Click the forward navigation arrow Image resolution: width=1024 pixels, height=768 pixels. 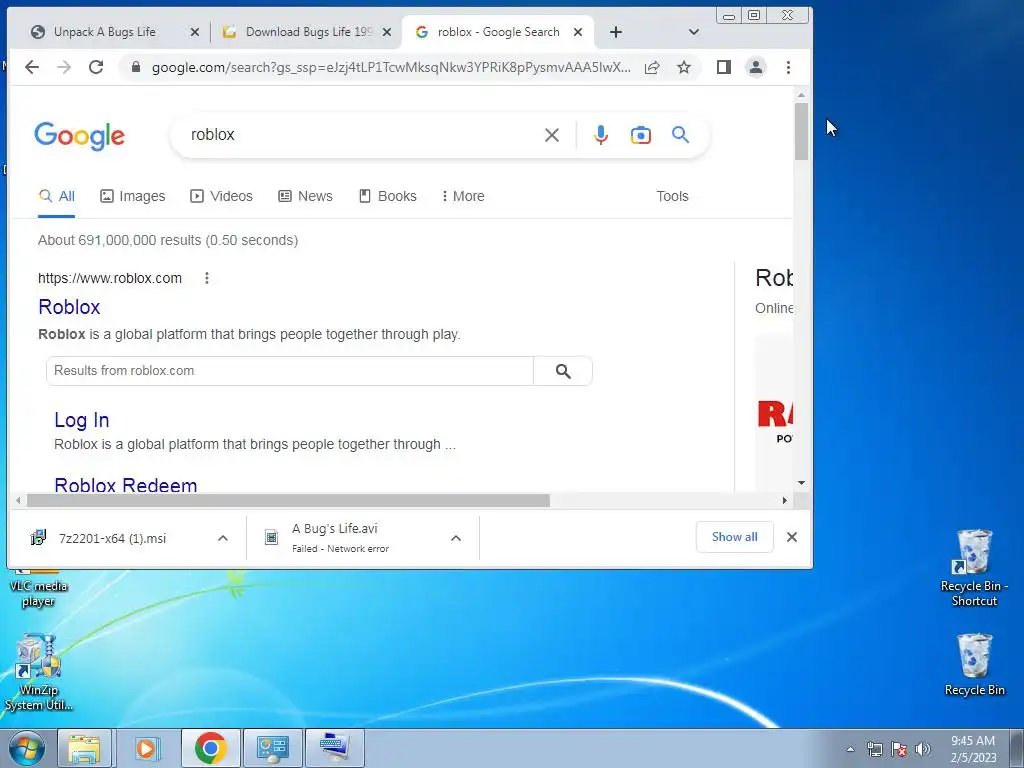pos(64,67)
